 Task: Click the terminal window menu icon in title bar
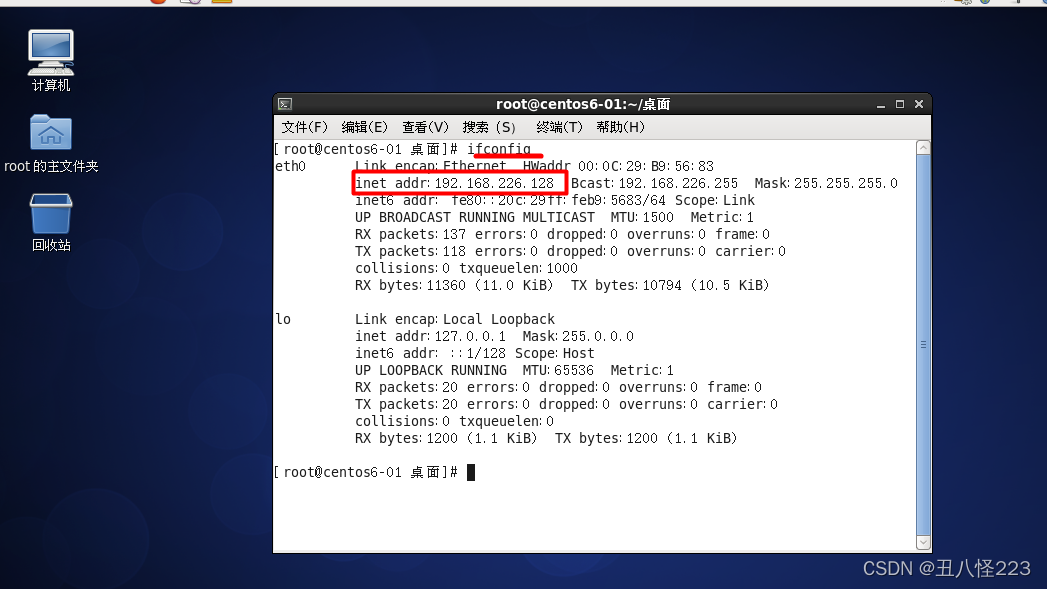pos(285,104)
